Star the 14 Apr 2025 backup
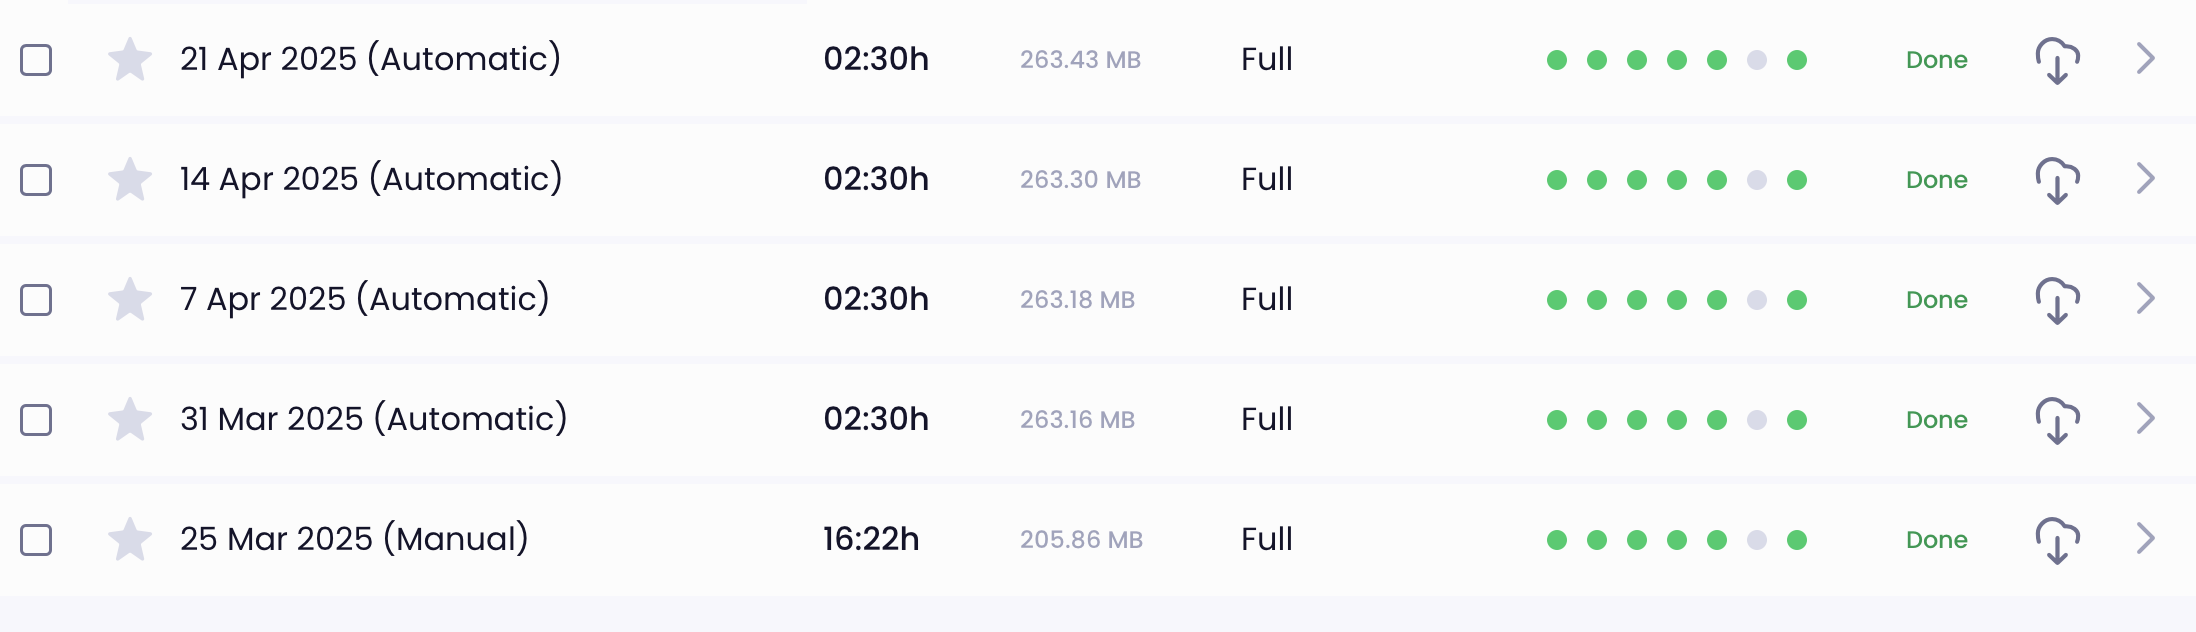Screen dimensions: 2196x632 [130, 179]
